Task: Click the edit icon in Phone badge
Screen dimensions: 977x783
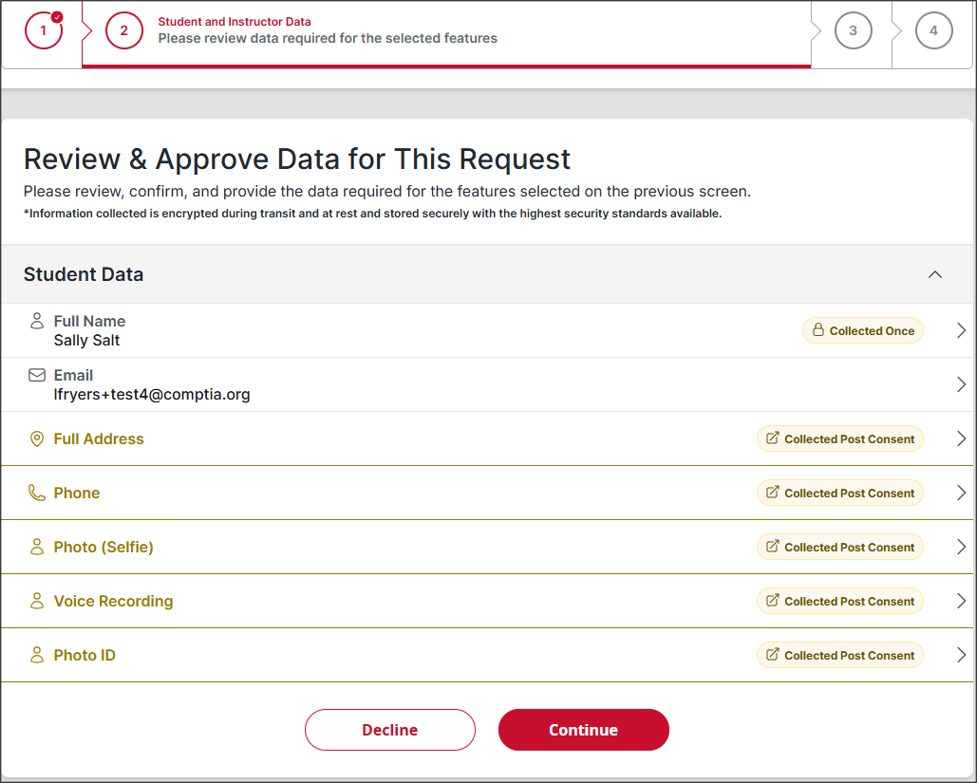Action: pyautogui.click(x=773, y=492)
